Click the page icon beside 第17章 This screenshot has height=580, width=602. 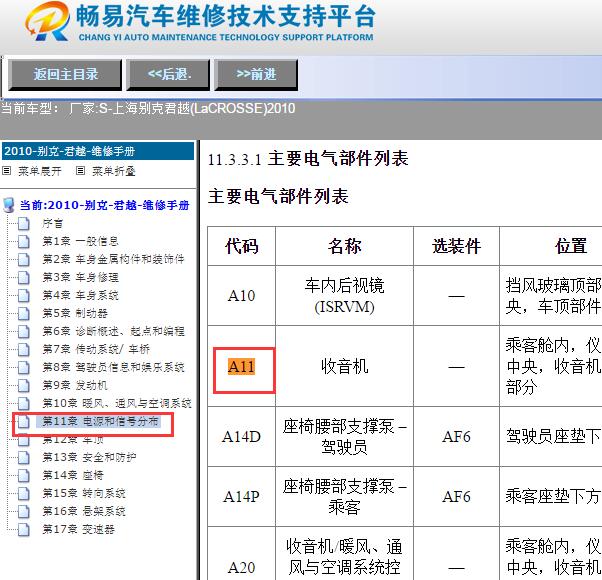(24, 530)
